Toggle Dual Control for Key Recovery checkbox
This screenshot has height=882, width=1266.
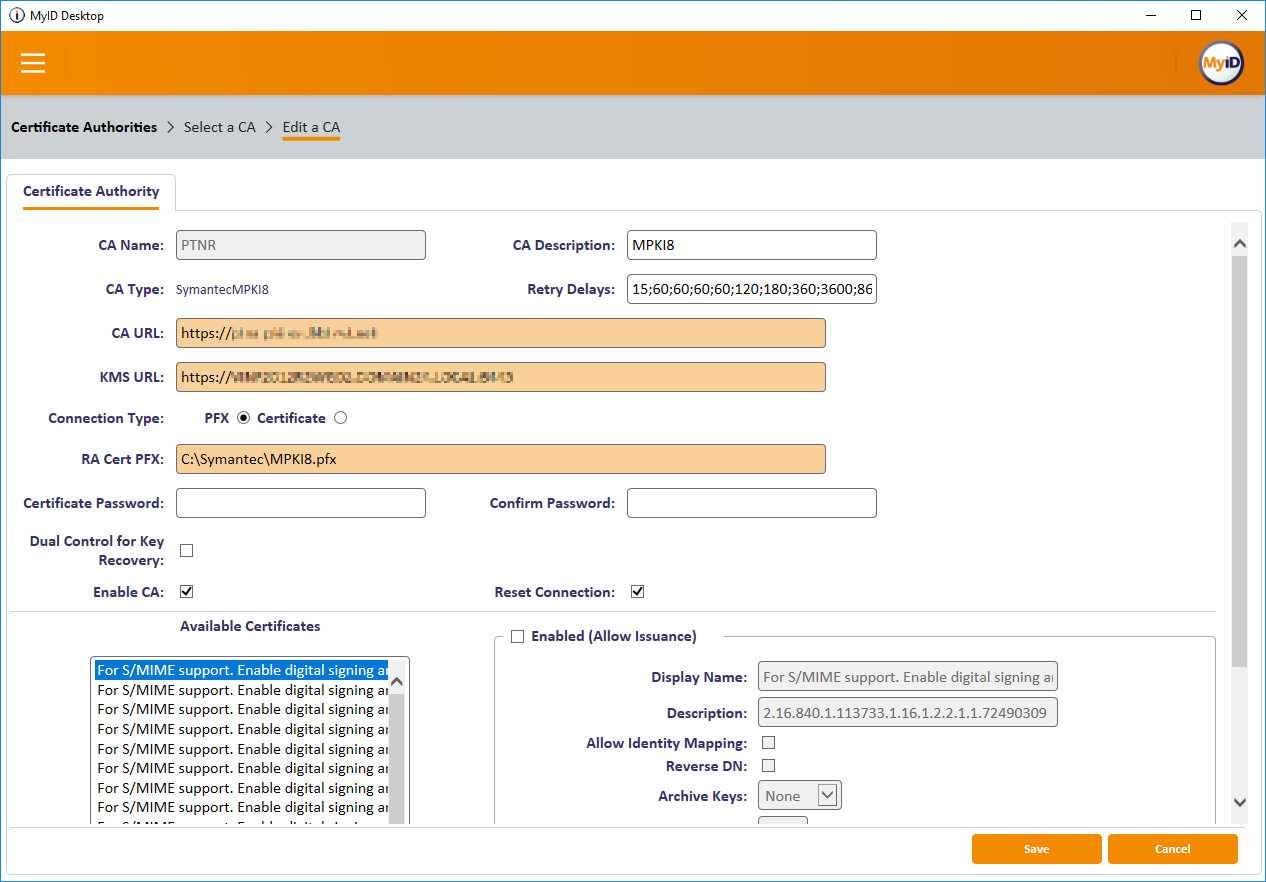[x=186, y=551]
